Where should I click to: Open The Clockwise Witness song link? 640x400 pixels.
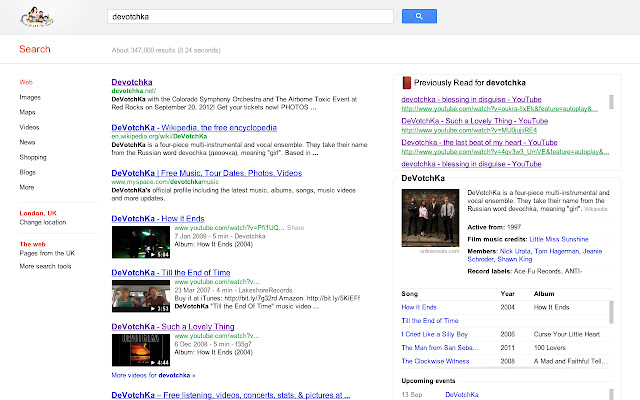436,358
